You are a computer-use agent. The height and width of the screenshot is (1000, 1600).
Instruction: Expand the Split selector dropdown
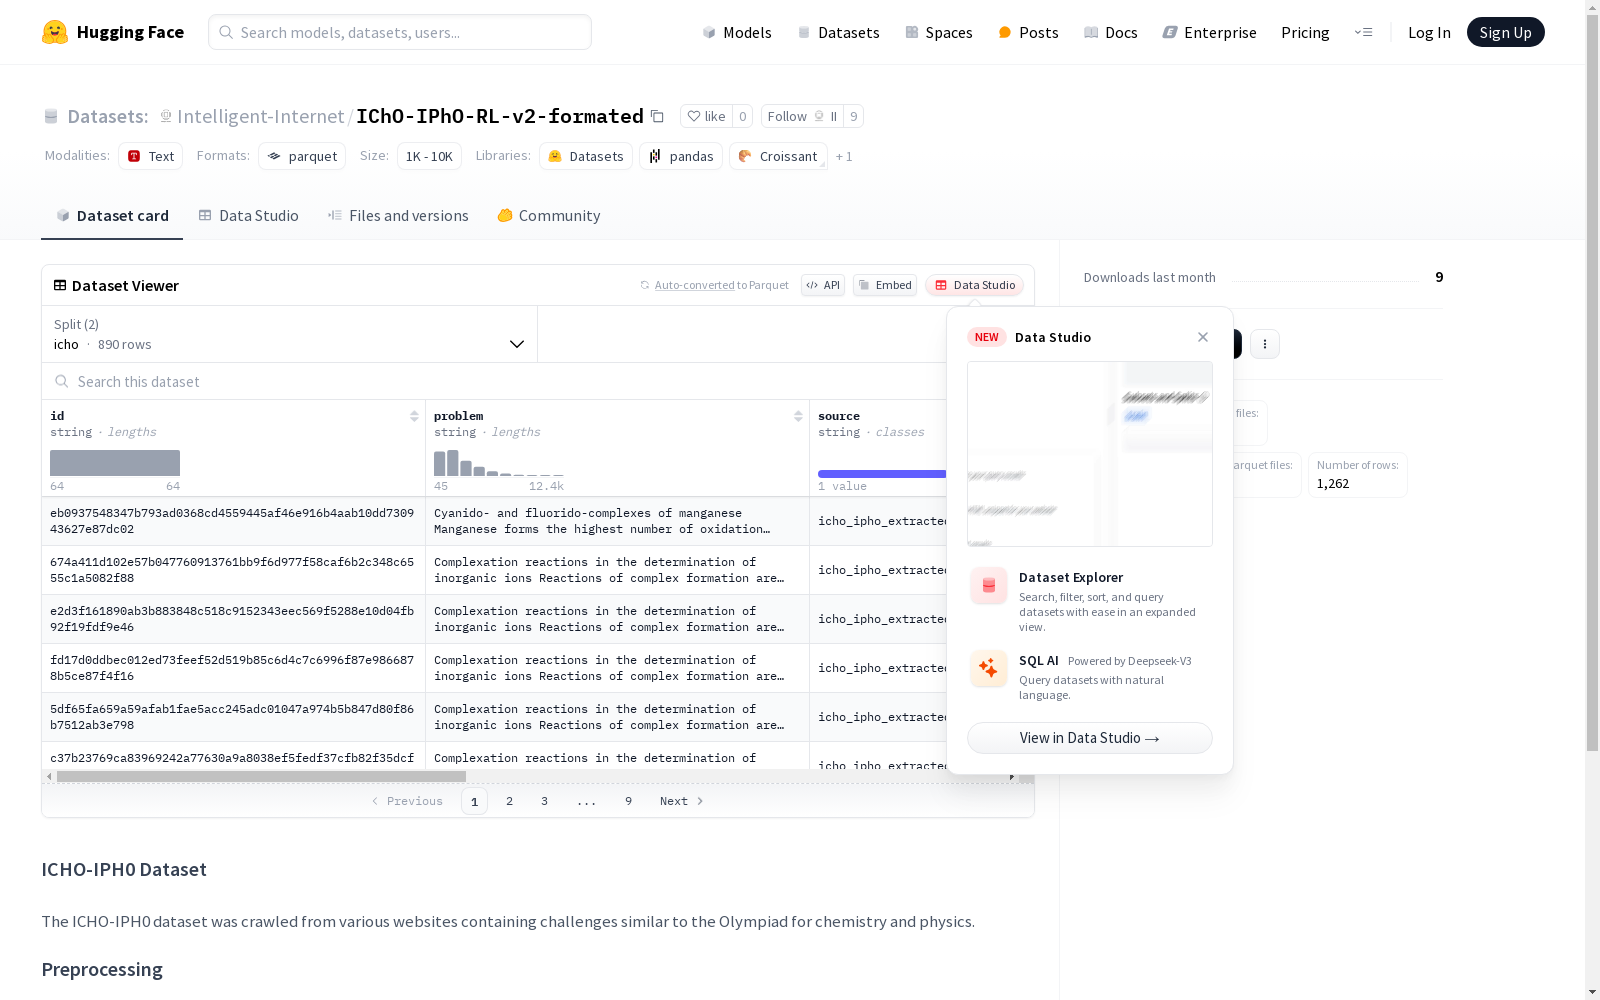pos(290,334)
